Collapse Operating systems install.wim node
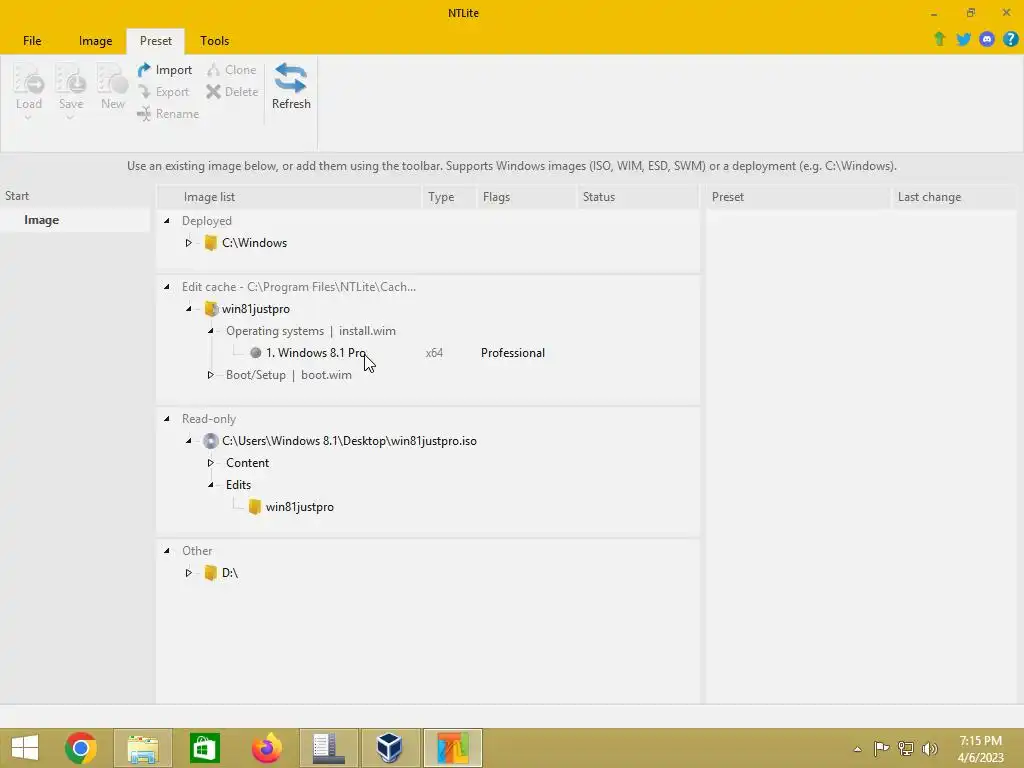The height and width of the screenshot is (768, 1024). pos(210,331)
